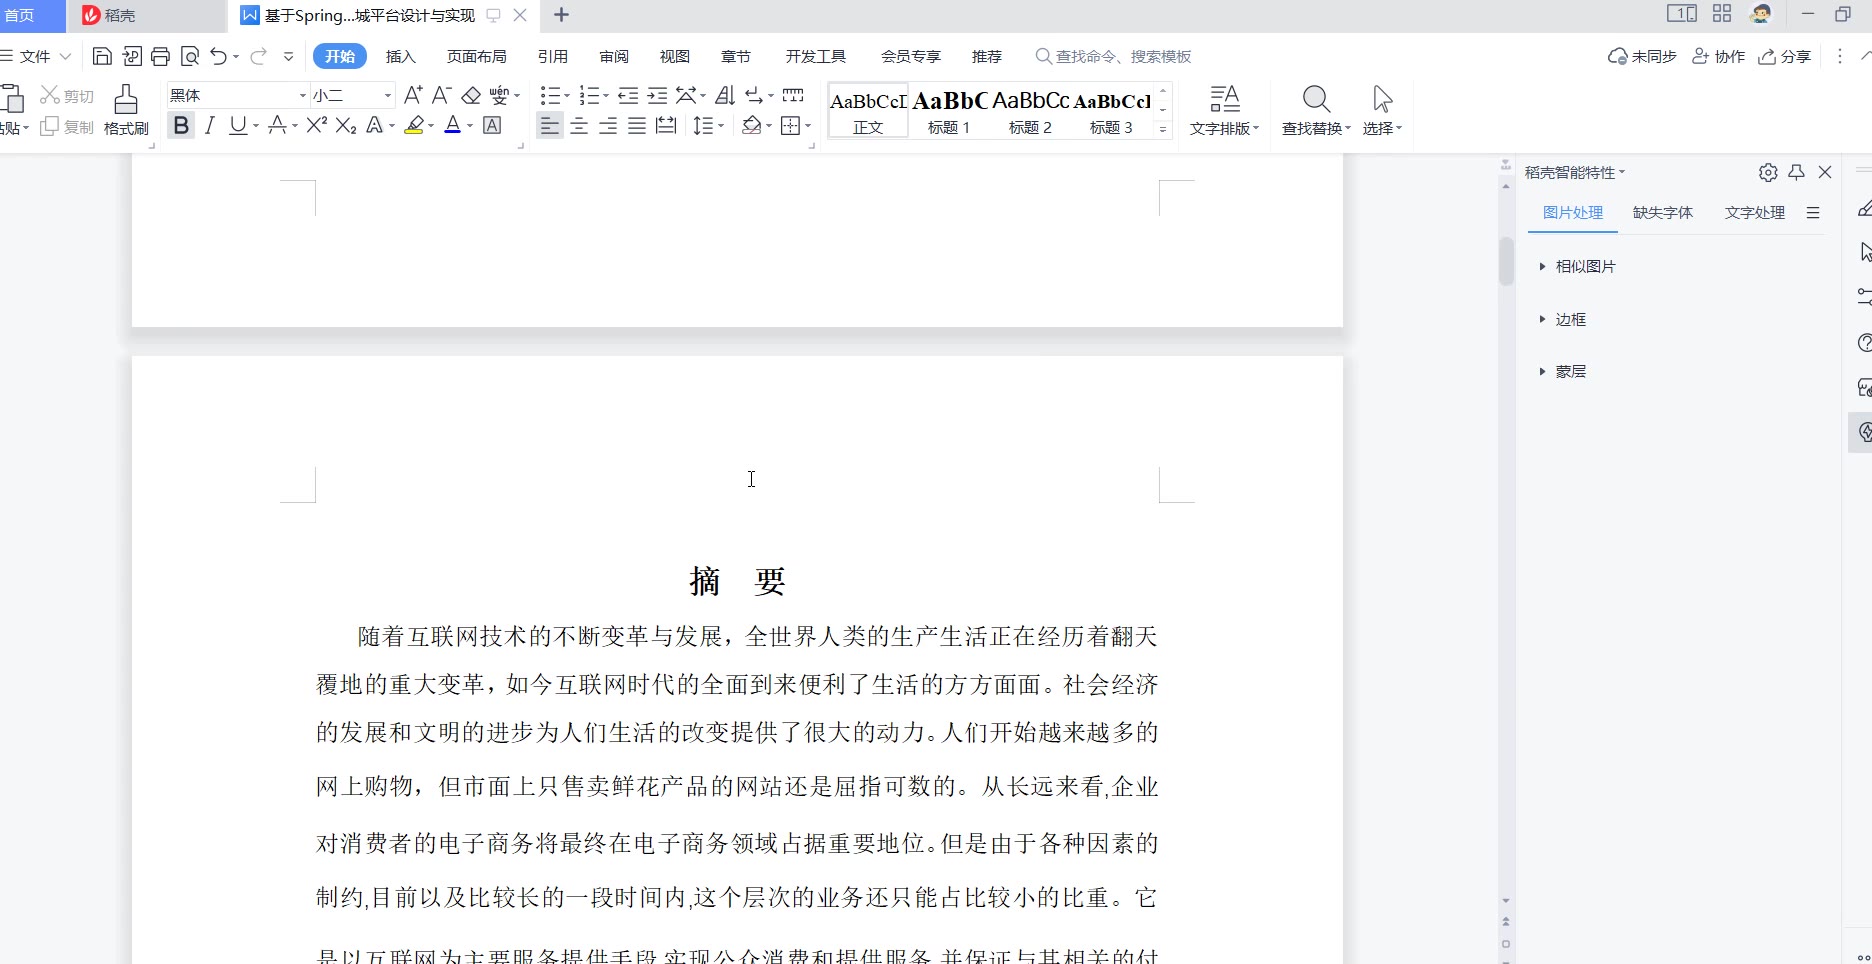1872x964 pixels.
Task: Toggle Bold formatting button
Action: (181, 125)
